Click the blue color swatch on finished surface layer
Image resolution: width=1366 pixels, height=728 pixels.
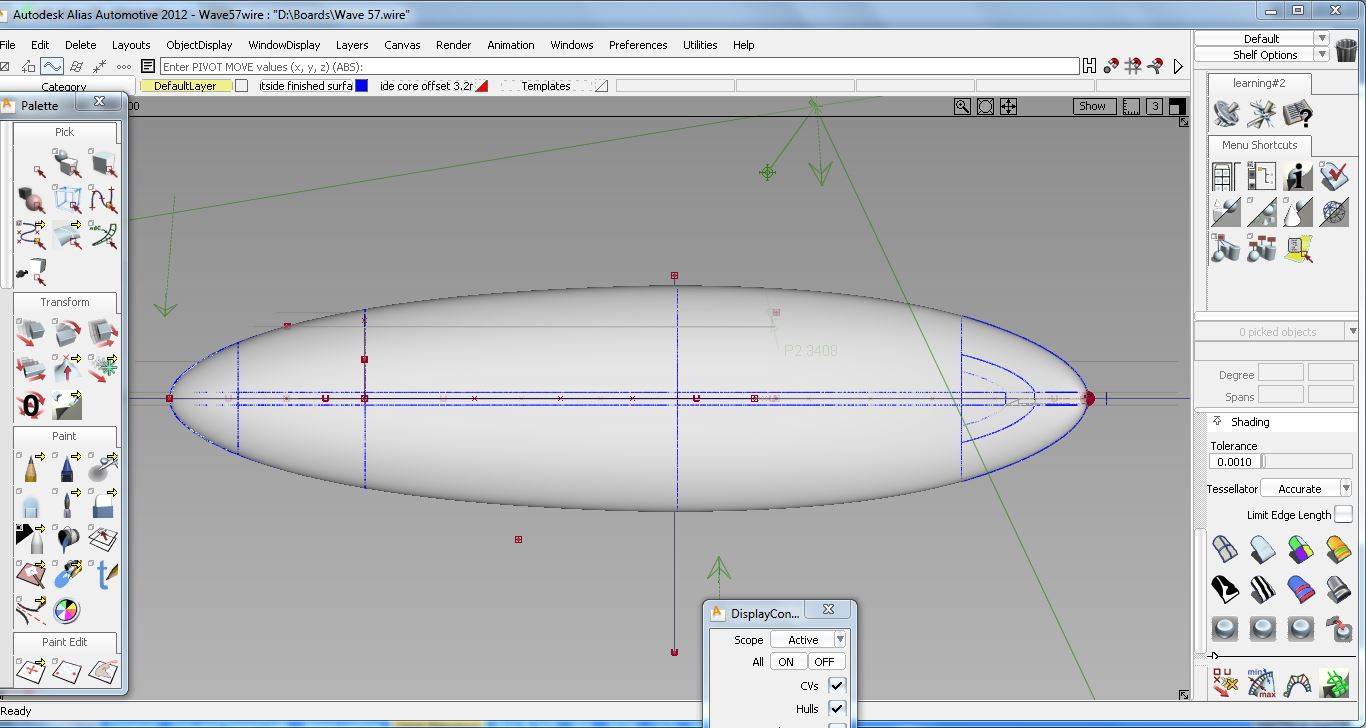click(x=362, y=86)
